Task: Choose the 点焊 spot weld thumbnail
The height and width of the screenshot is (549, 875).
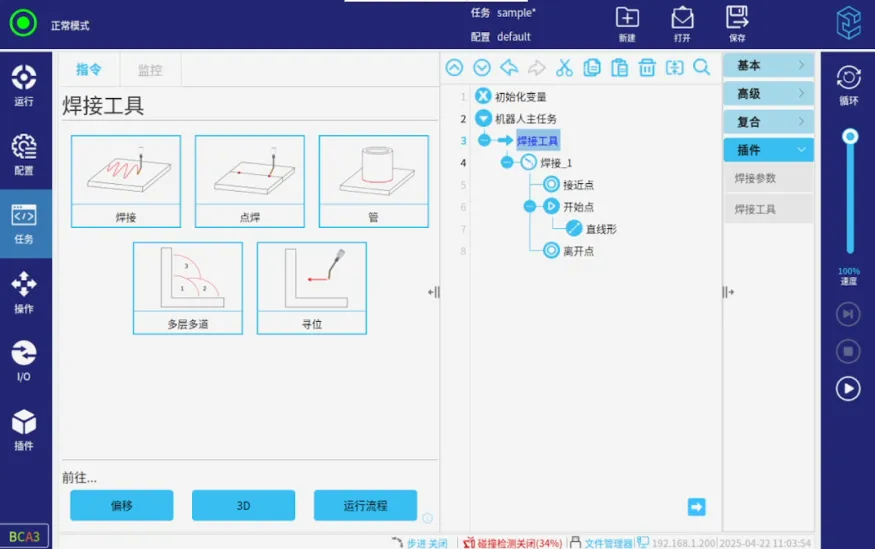Action: [x=250, y=181]
